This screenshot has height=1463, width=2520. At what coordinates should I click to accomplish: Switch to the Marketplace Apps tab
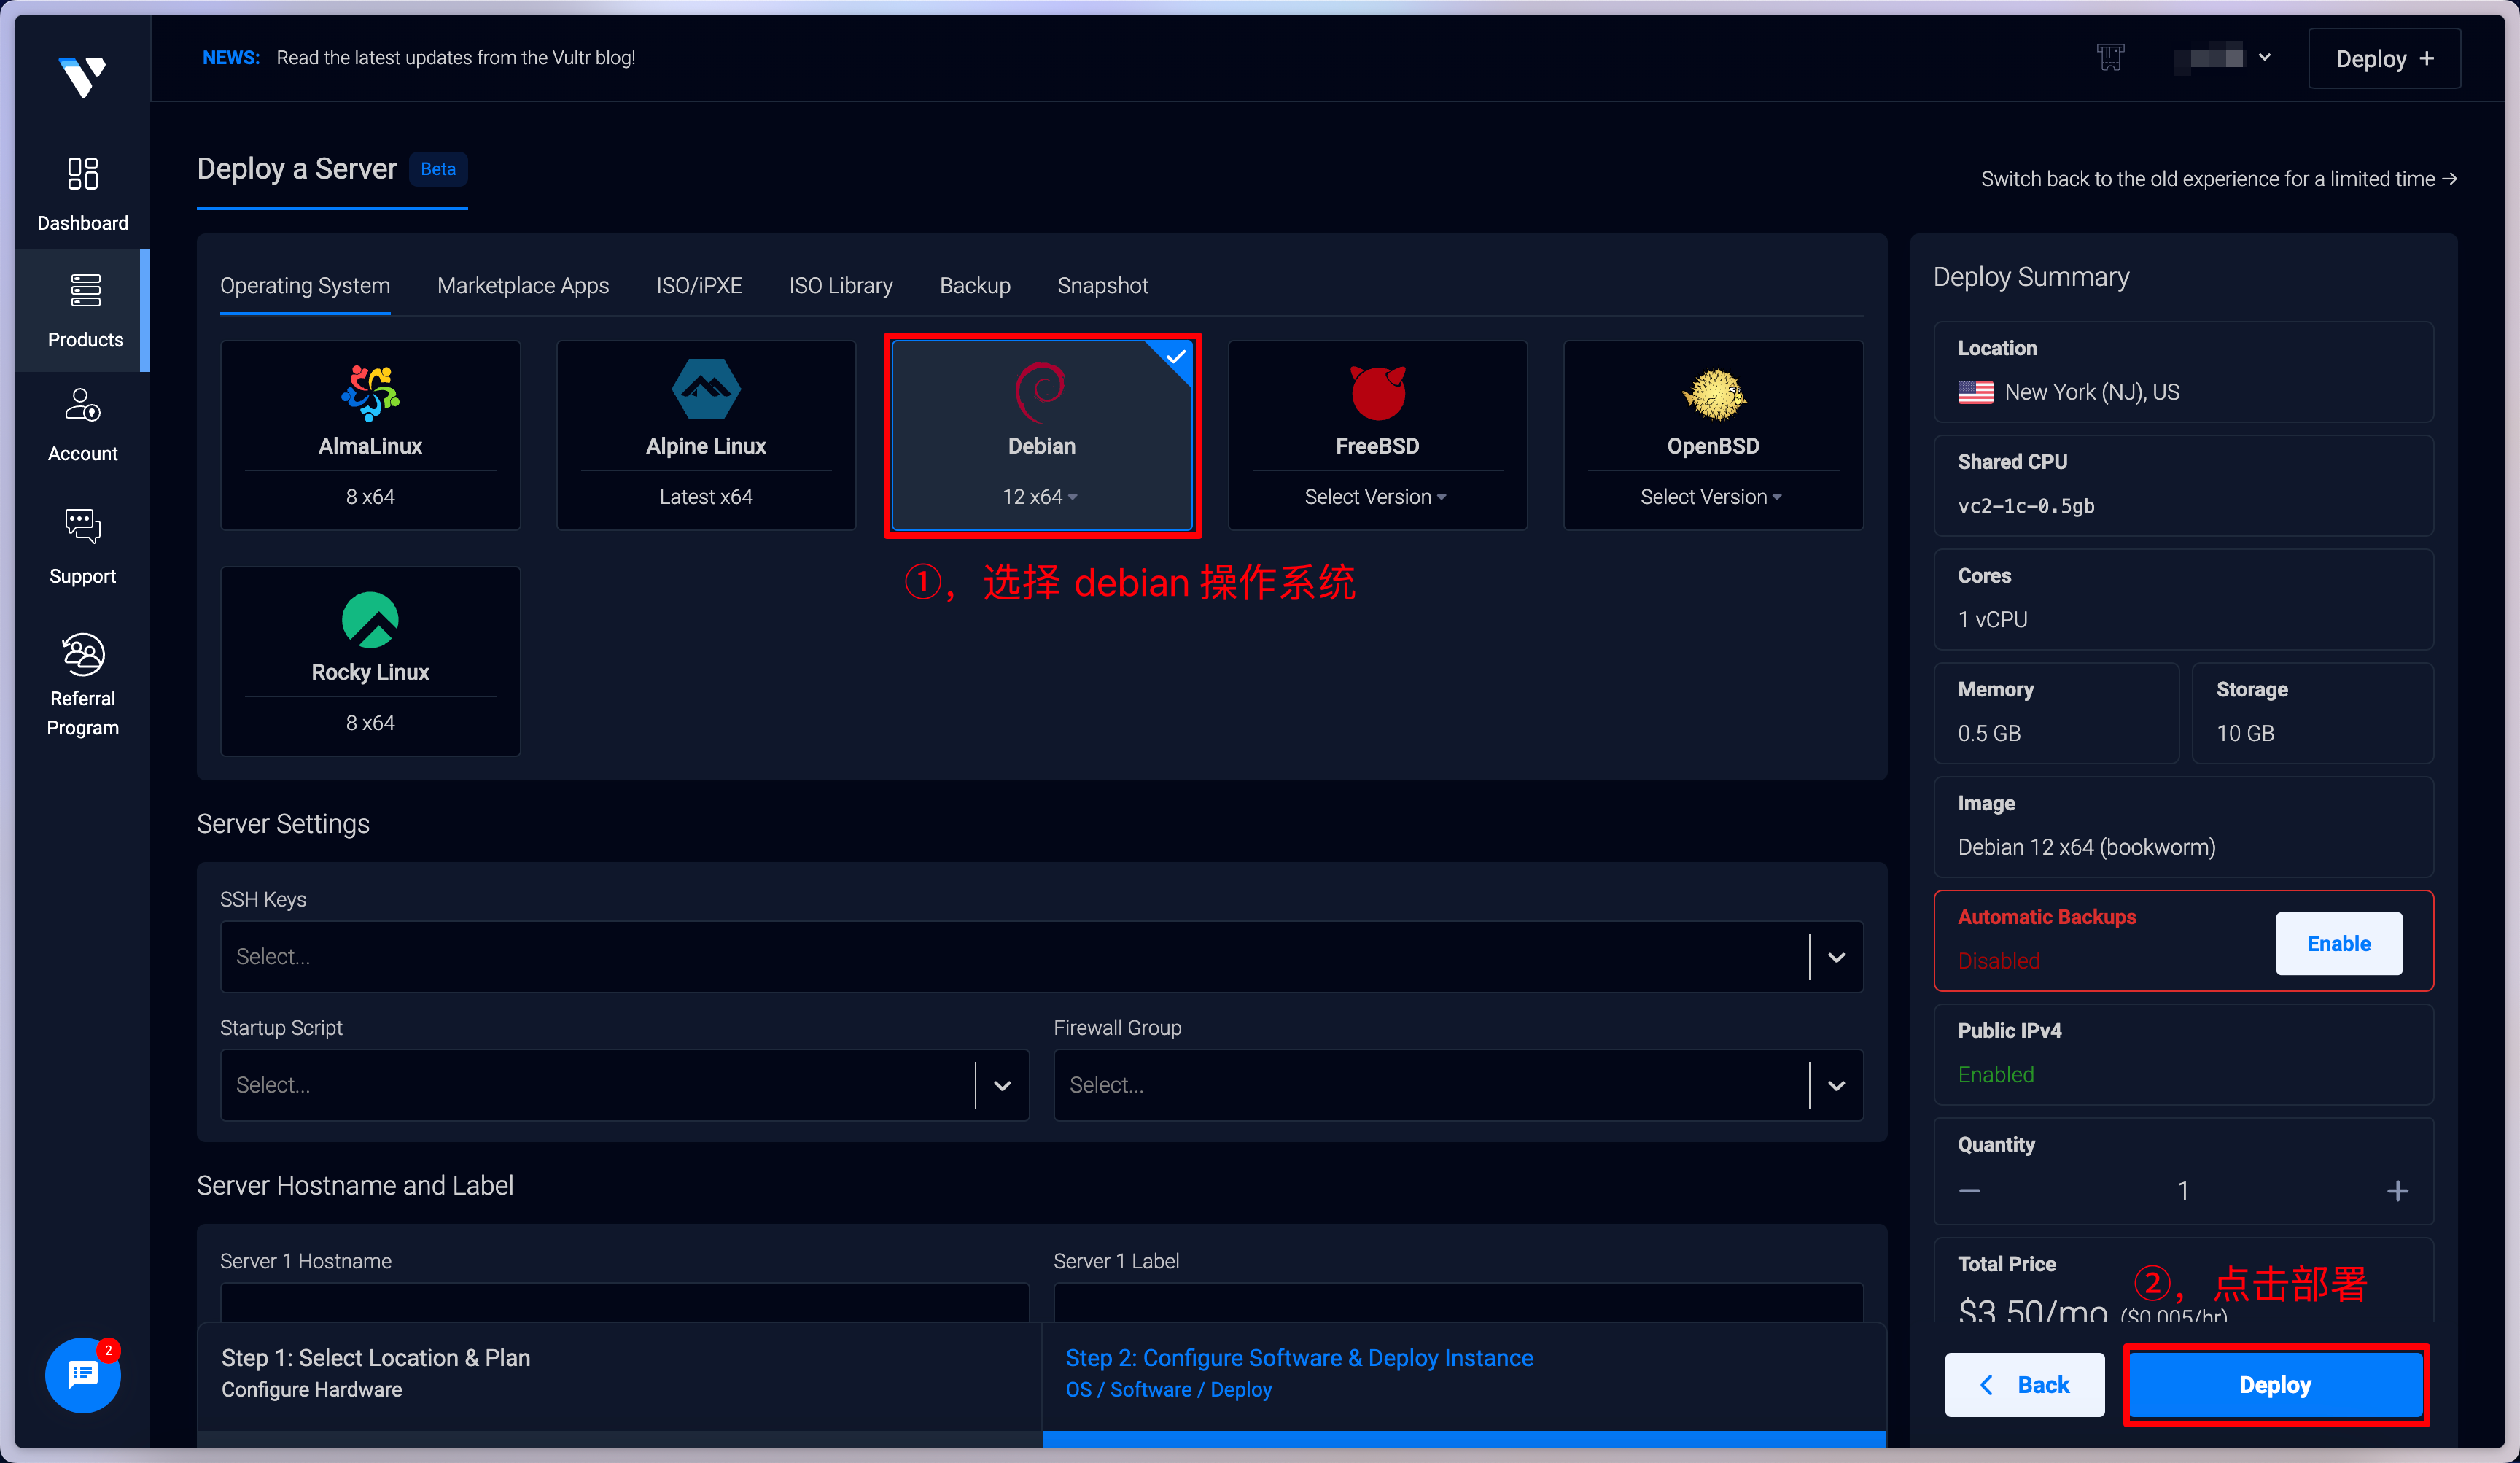click(522, 286)
